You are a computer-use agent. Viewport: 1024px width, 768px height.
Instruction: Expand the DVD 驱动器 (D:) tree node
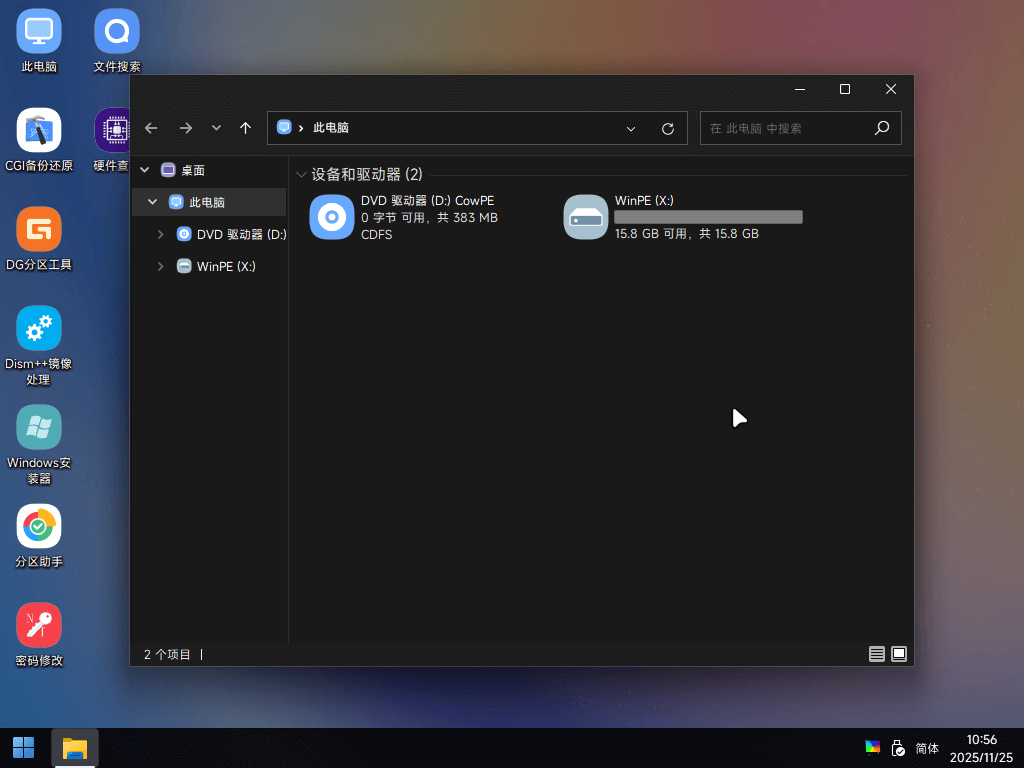pyautogui.click(x=160, y=234)
